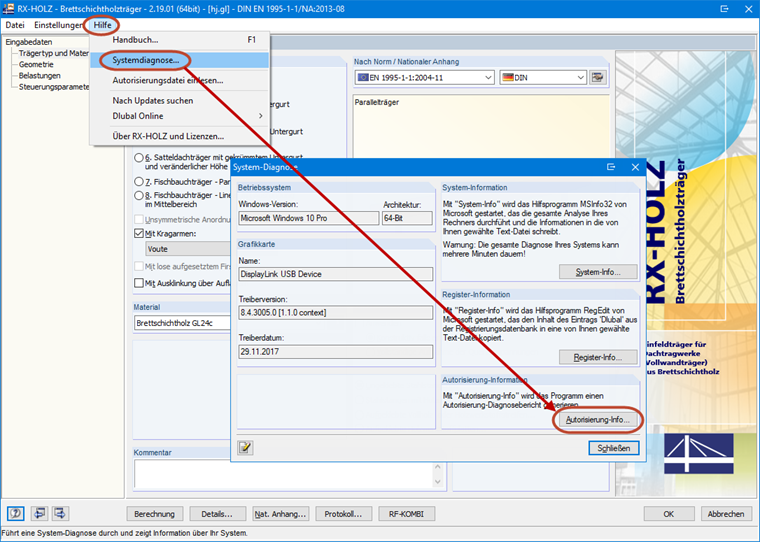Viewport: 760px width, 542px height.
Task: Choose Systemdiagnose... menu entry
Action: (x=179, y=60)
